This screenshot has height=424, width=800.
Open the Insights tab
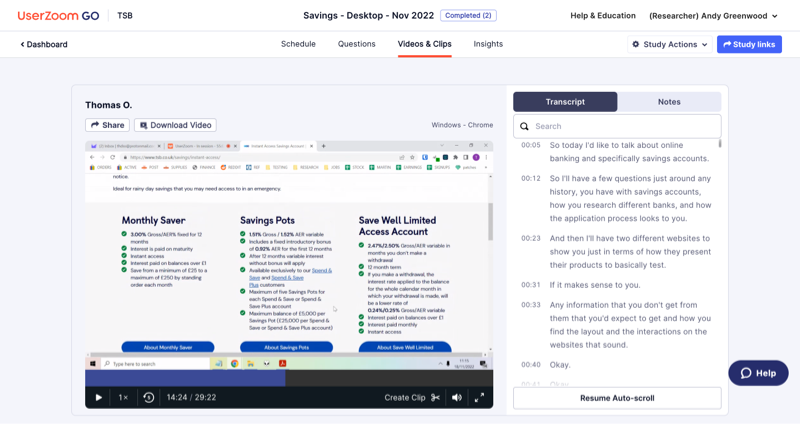[488, 44]
